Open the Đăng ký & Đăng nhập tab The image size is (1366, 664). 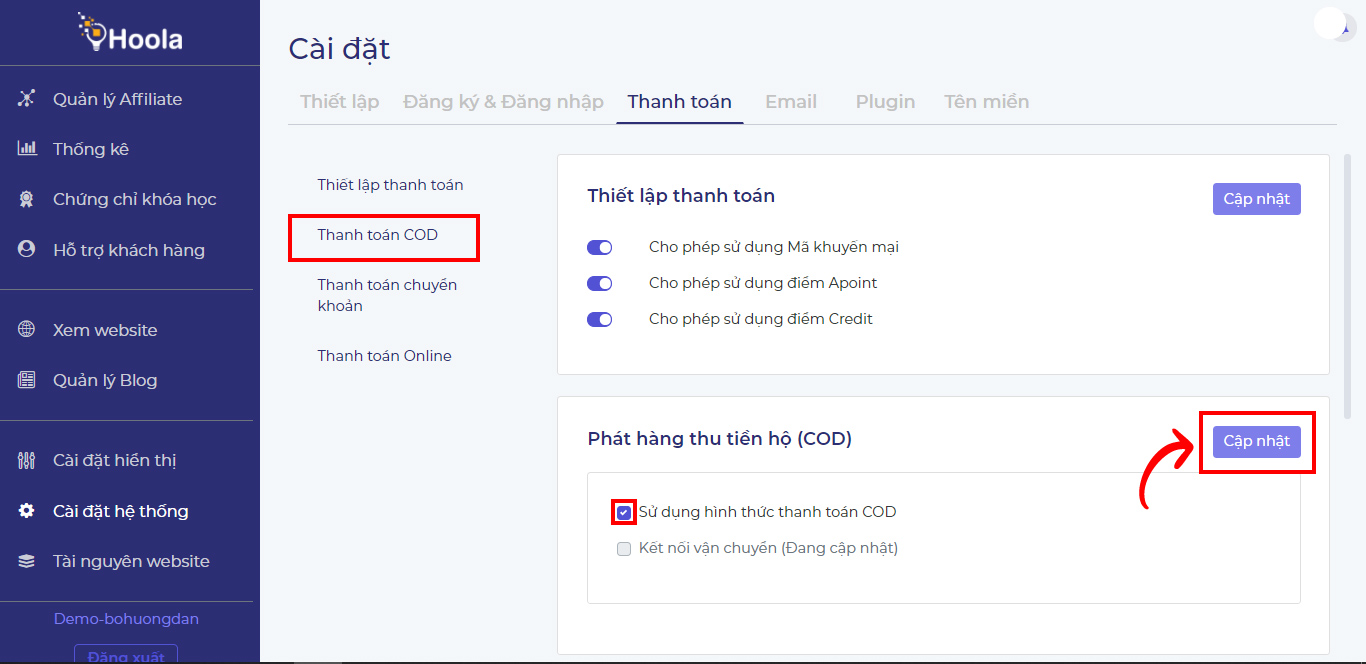click(503, 102)
